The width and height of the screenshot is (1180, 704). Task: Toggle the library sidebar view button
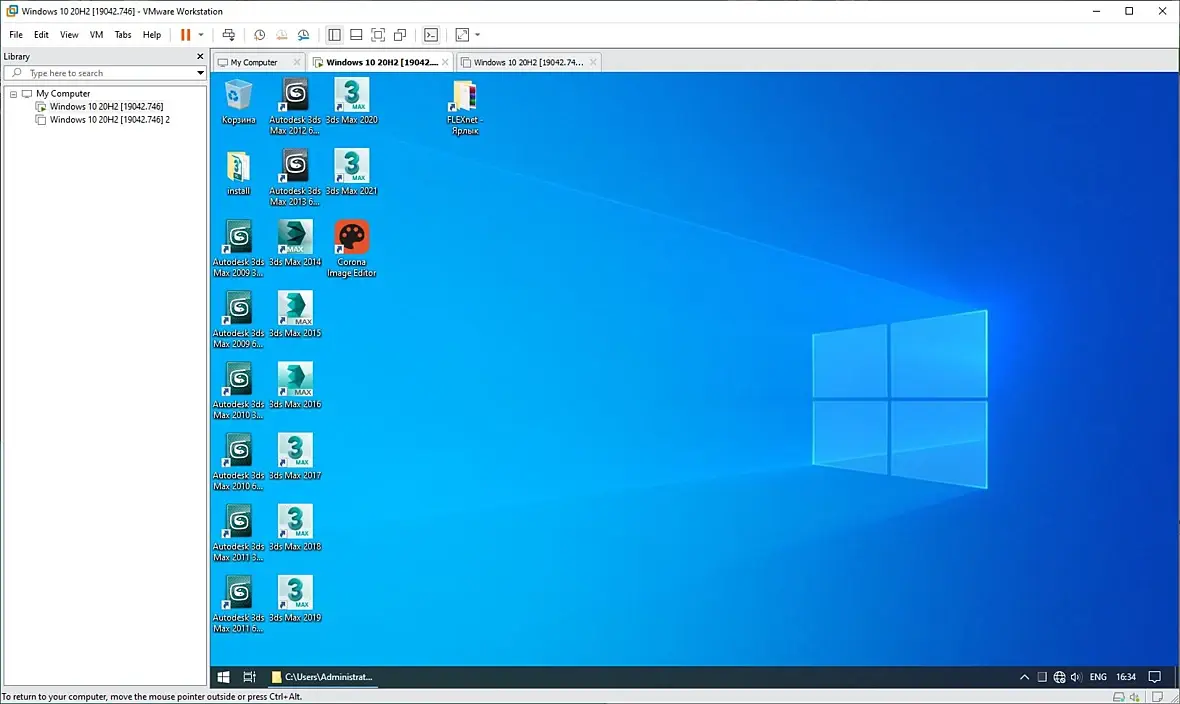click(x=334, y=35)
